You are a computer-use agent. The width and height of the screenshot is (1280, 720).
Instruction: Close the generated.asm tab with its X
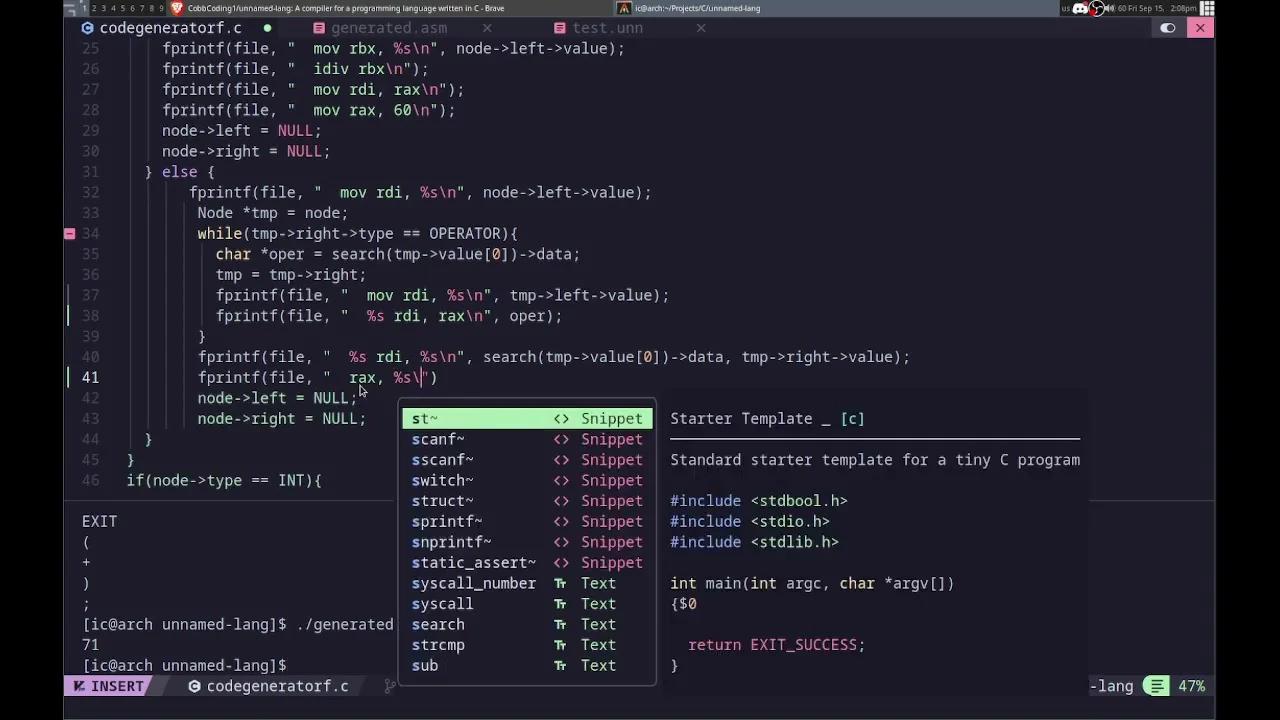pyautogui.click(x=487, y=28)
